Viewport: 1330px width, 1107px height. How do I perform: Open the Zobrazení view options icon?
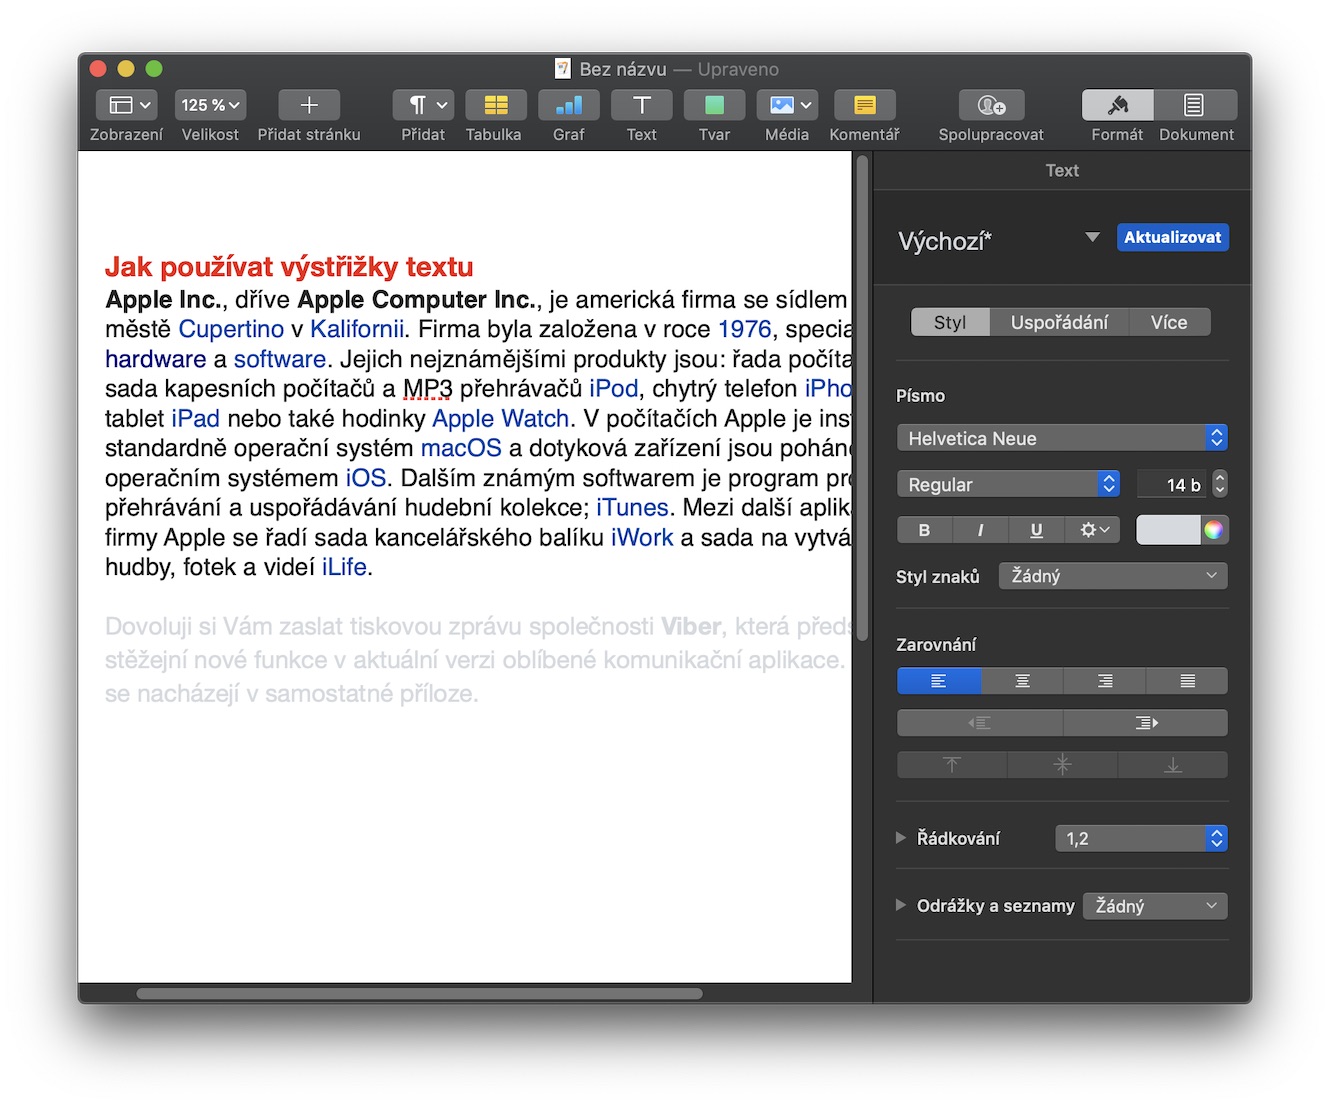point(126,105)
